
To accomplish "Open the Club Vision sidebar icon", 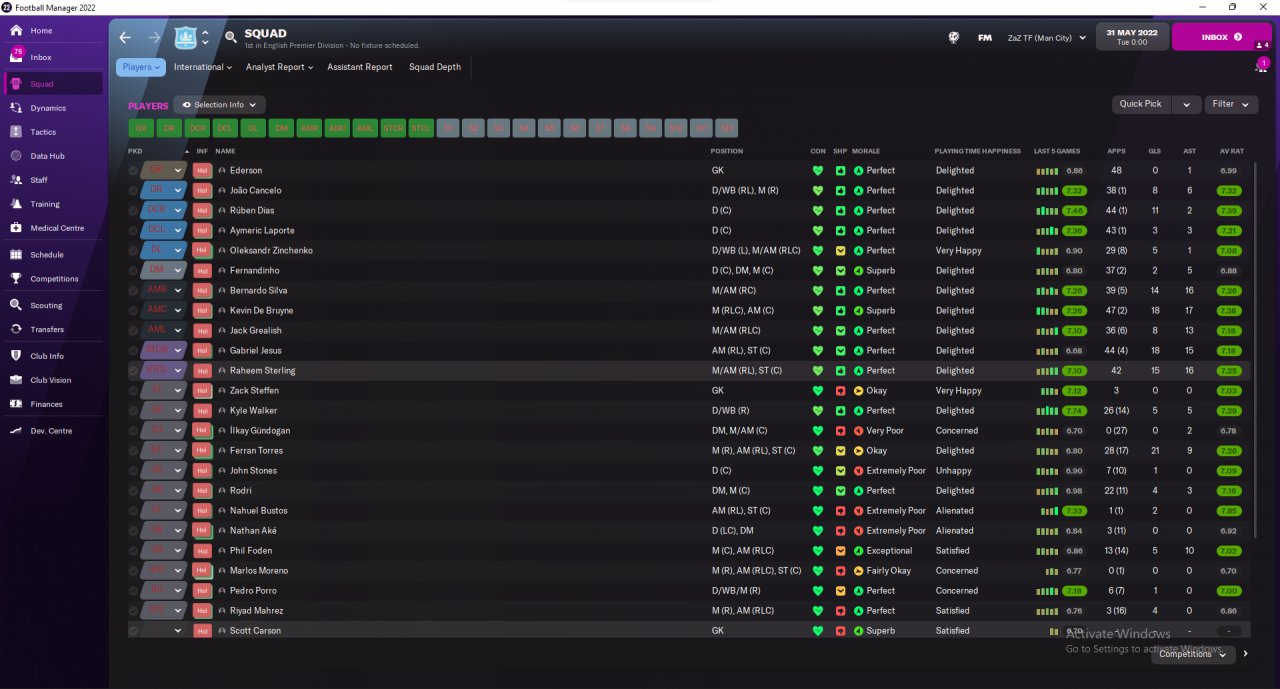I will coord(16,380).
